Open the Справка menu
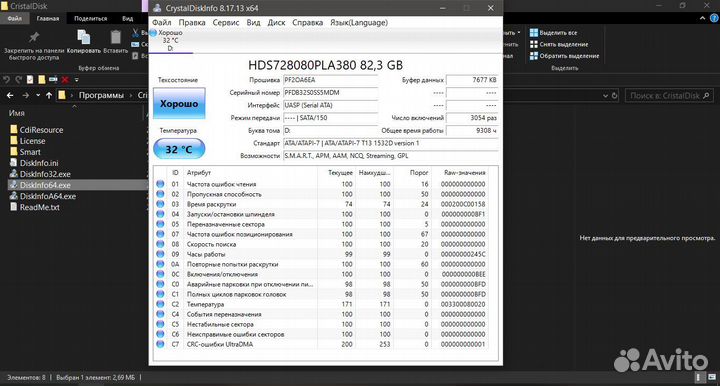The width and height of the screenshot is (720, 386). (x=307, y=22)
